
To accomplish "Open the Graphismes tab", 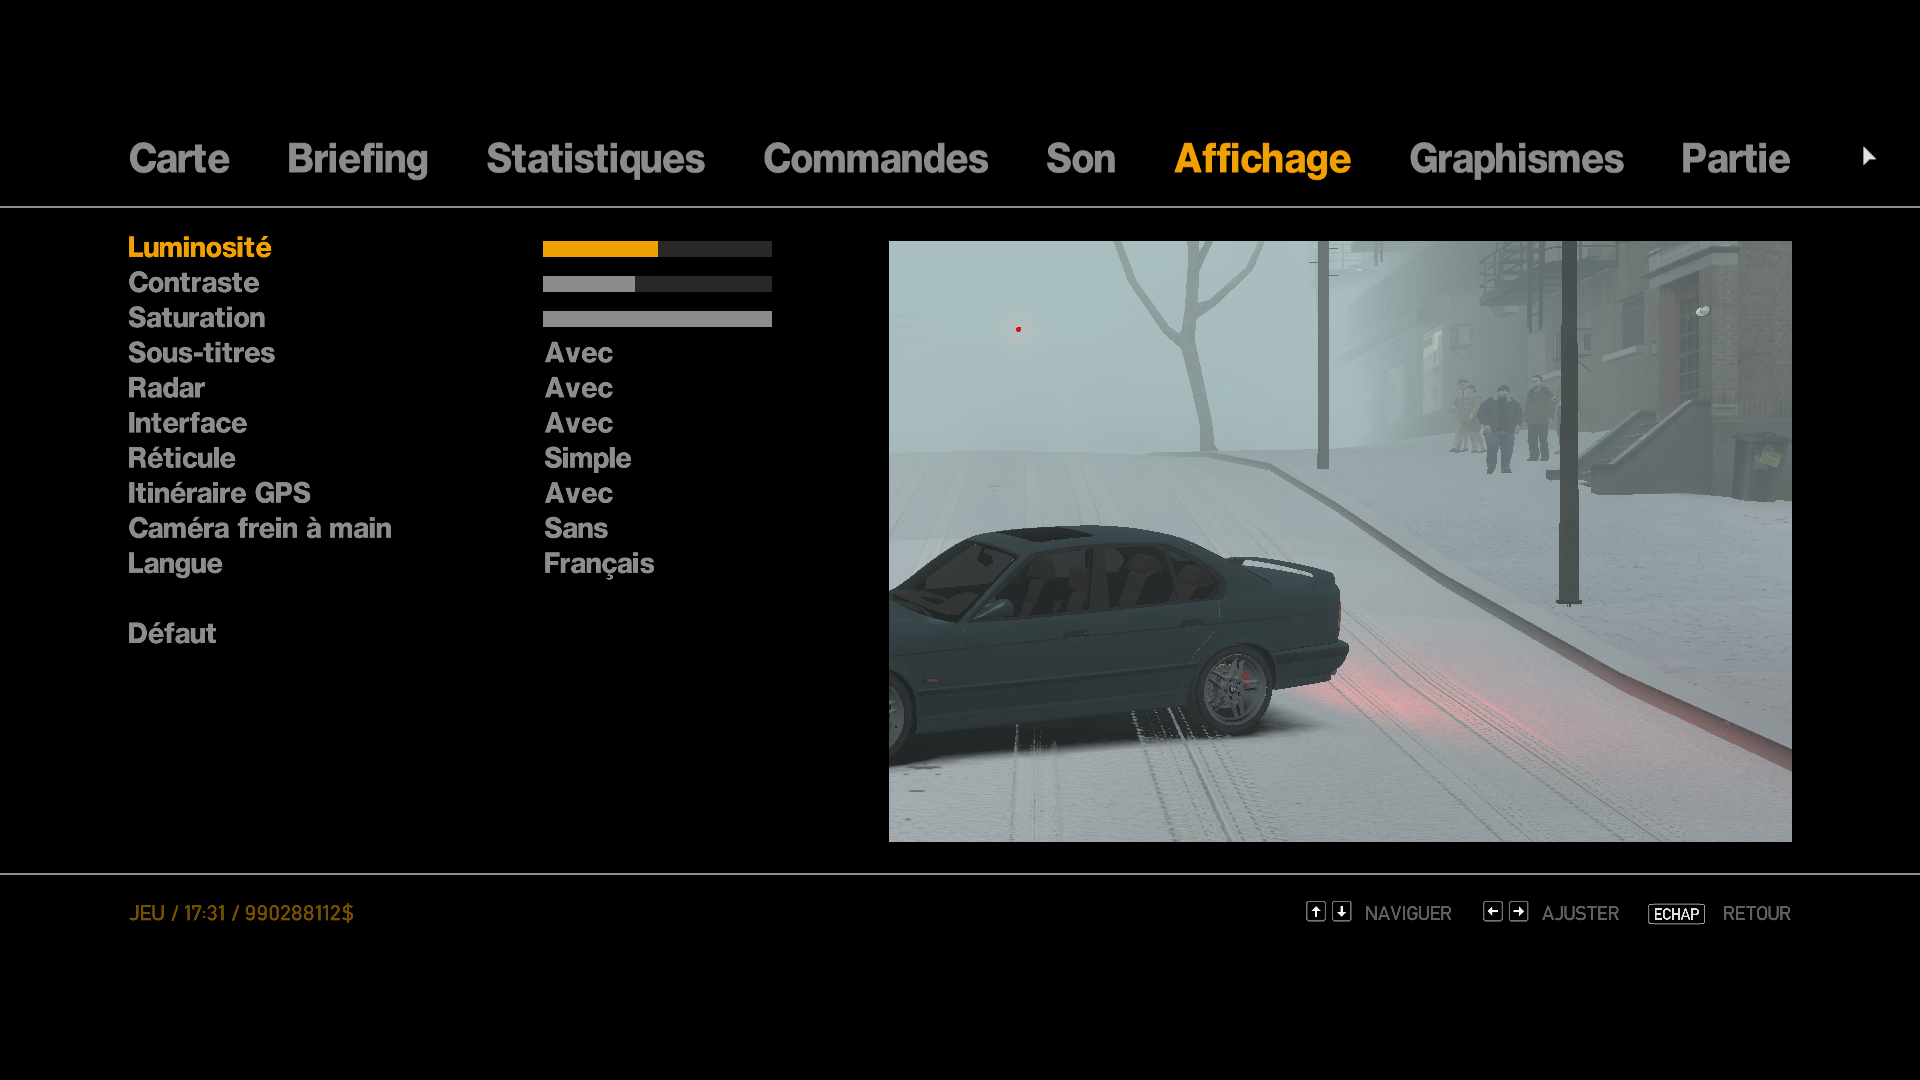I will (x=1516, y=159).
